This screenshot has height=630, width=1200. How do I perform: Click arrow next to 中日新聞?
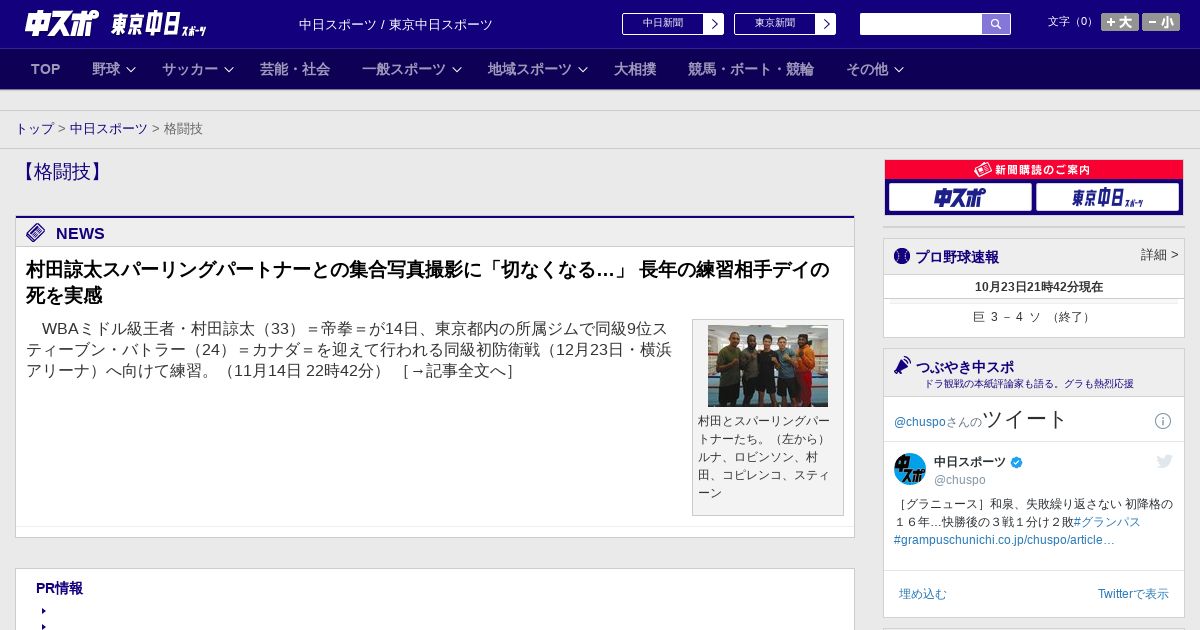(714, 24)
